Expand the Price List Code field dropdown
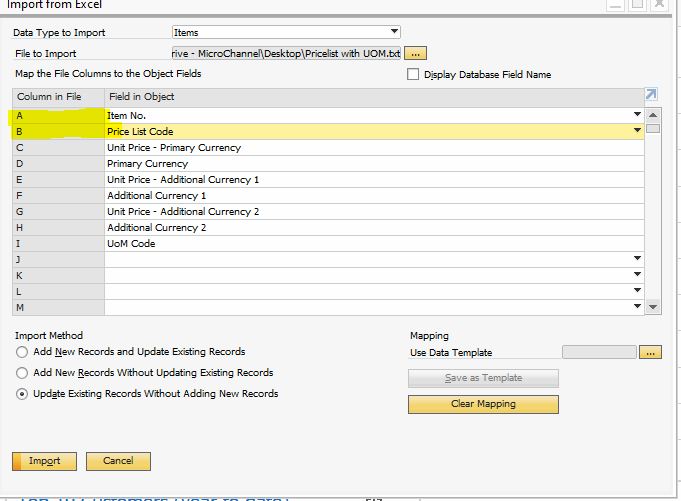 (637, 131)
